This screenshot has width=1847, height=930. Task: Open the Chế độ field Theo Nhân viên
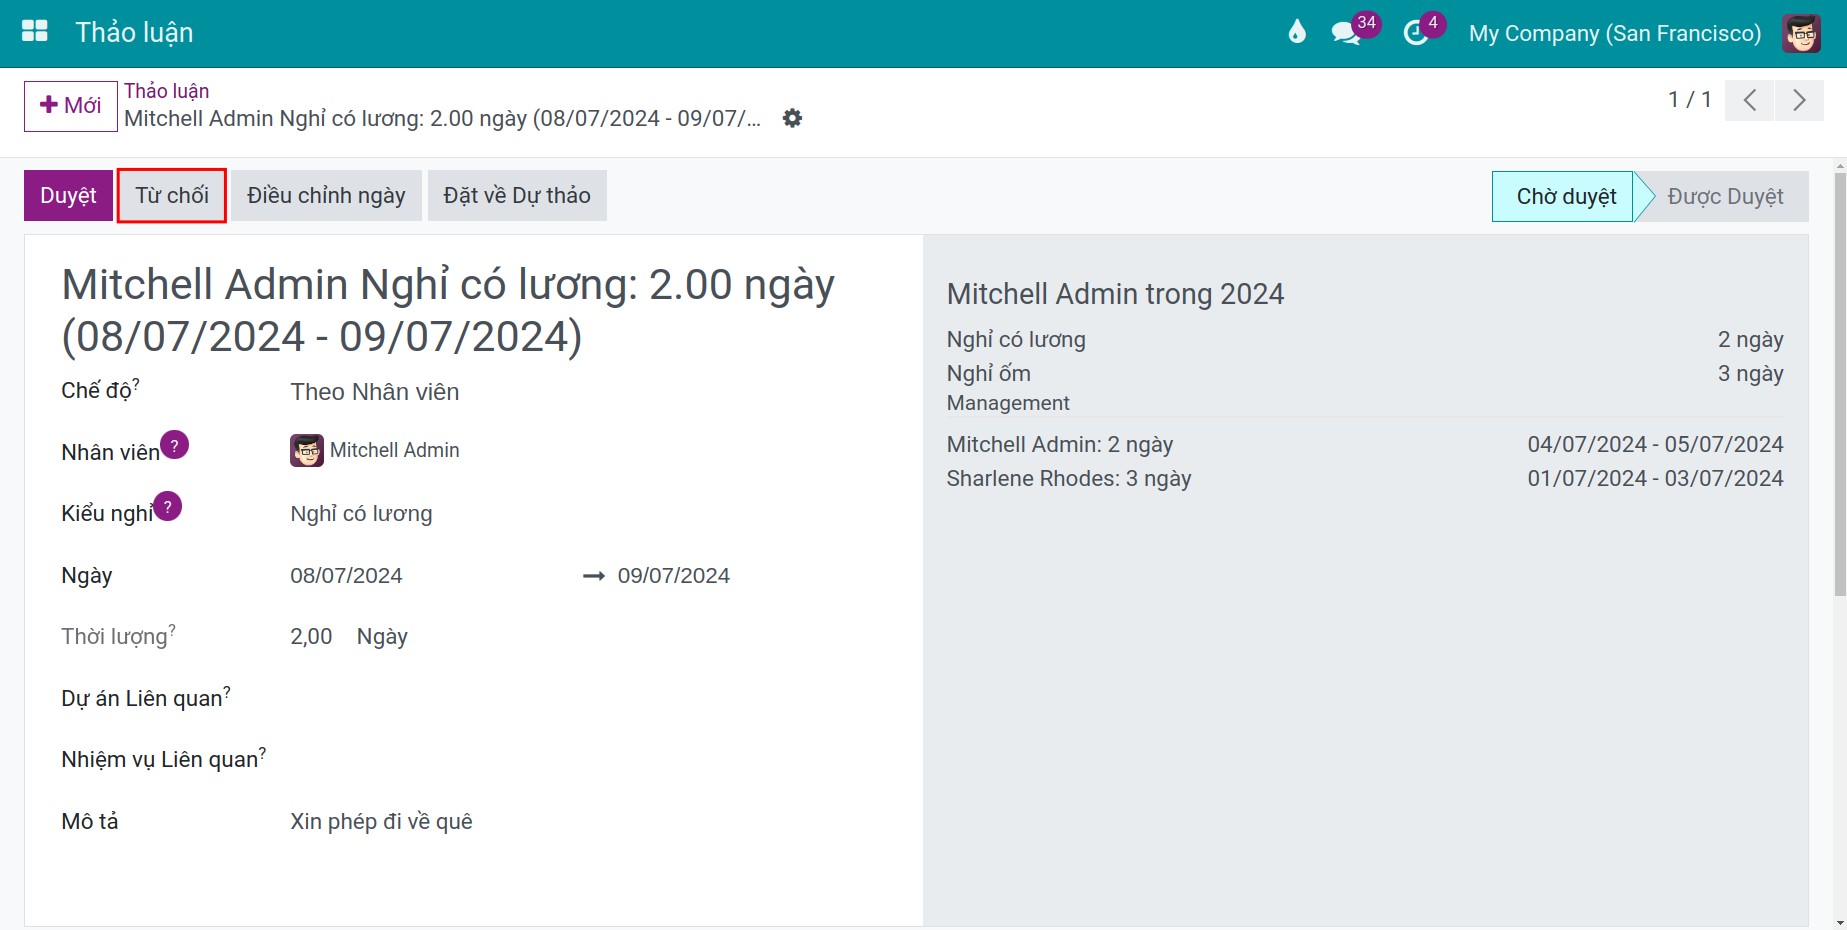pyautogui.click(x=375, y=392)
